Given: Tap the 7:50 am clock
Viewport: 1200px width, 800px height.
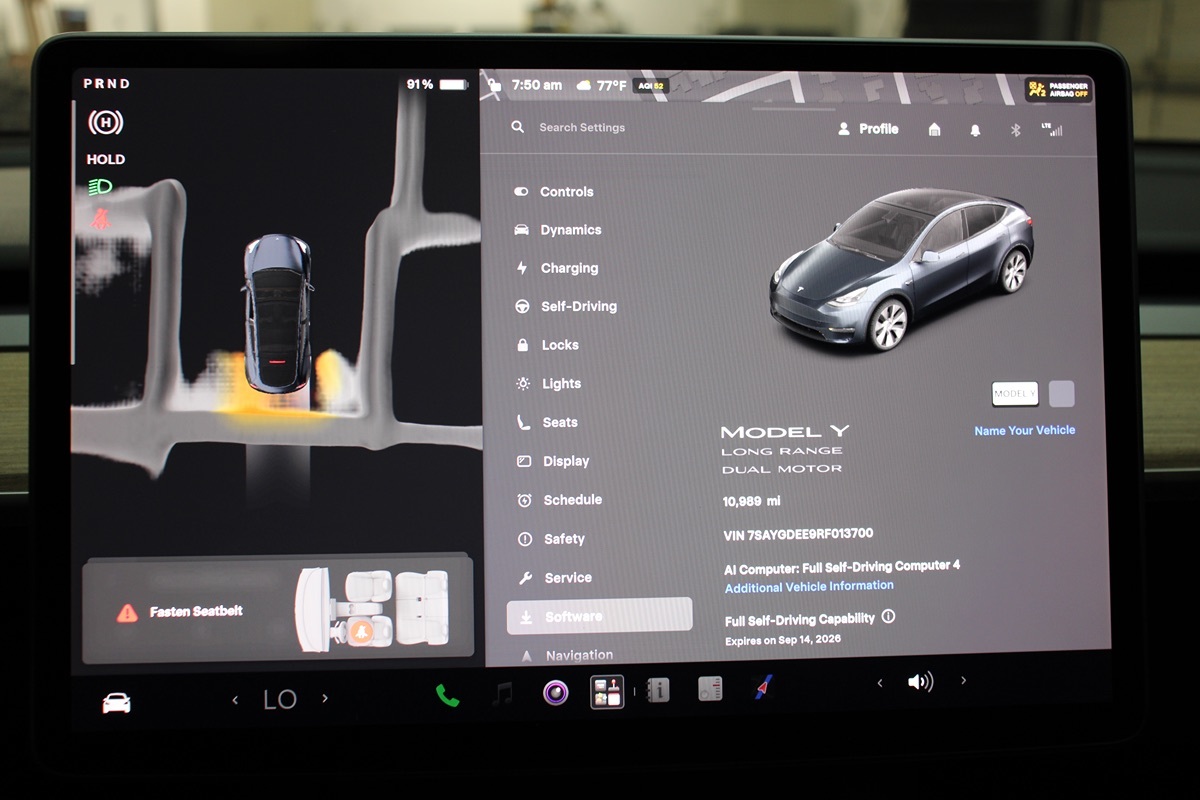Looking at the screenshot, I should [x=537, y=86].
